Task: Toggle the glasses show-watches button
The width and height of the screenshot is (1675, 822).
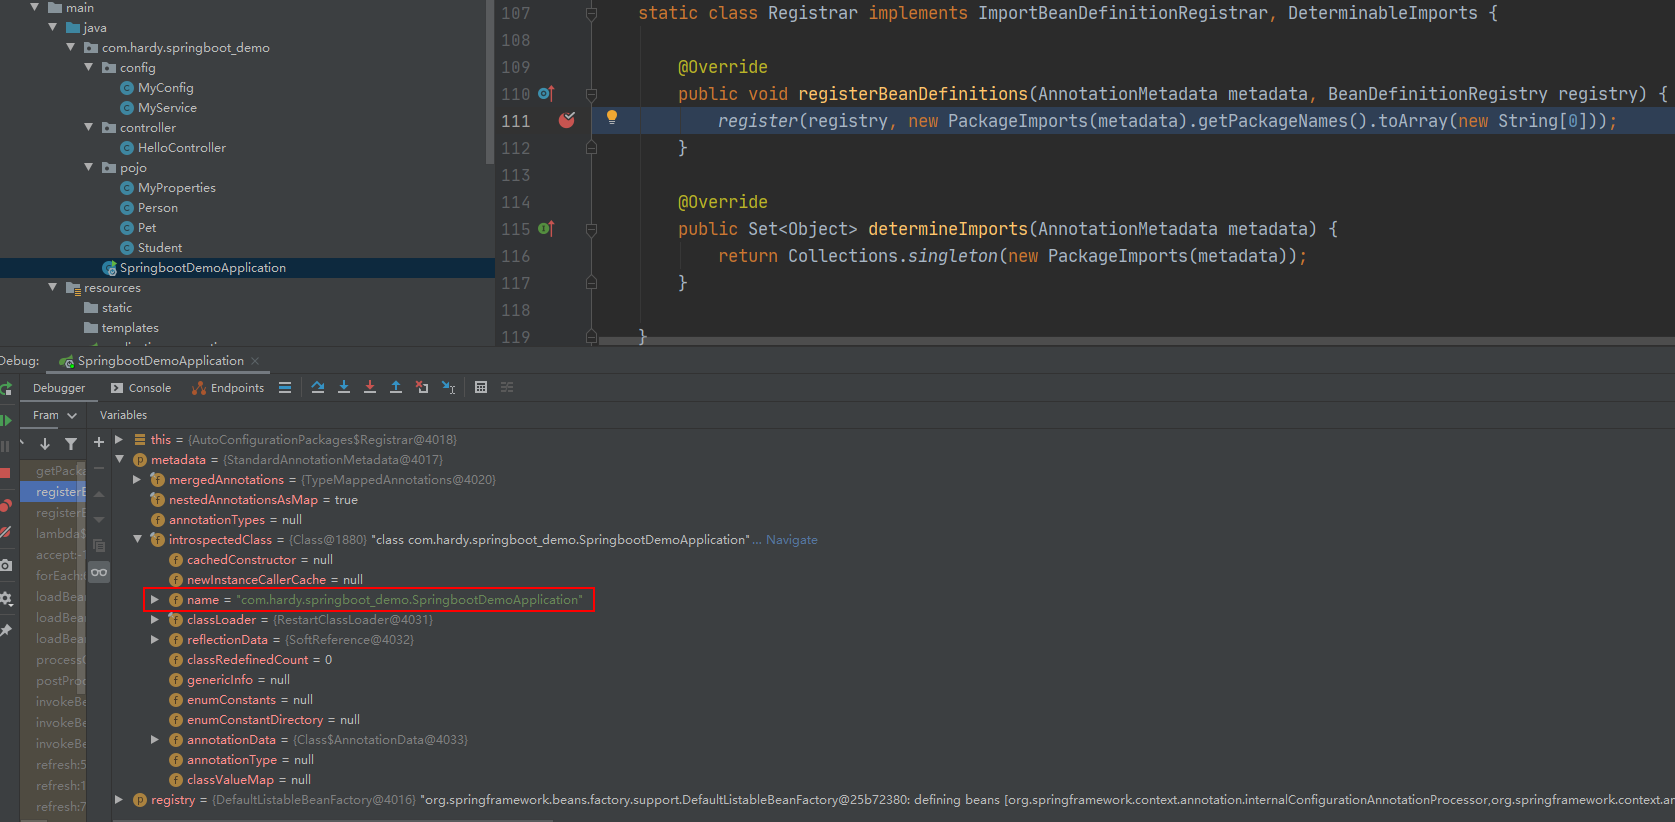Action: pyautogui.click(x=98, y=572)
